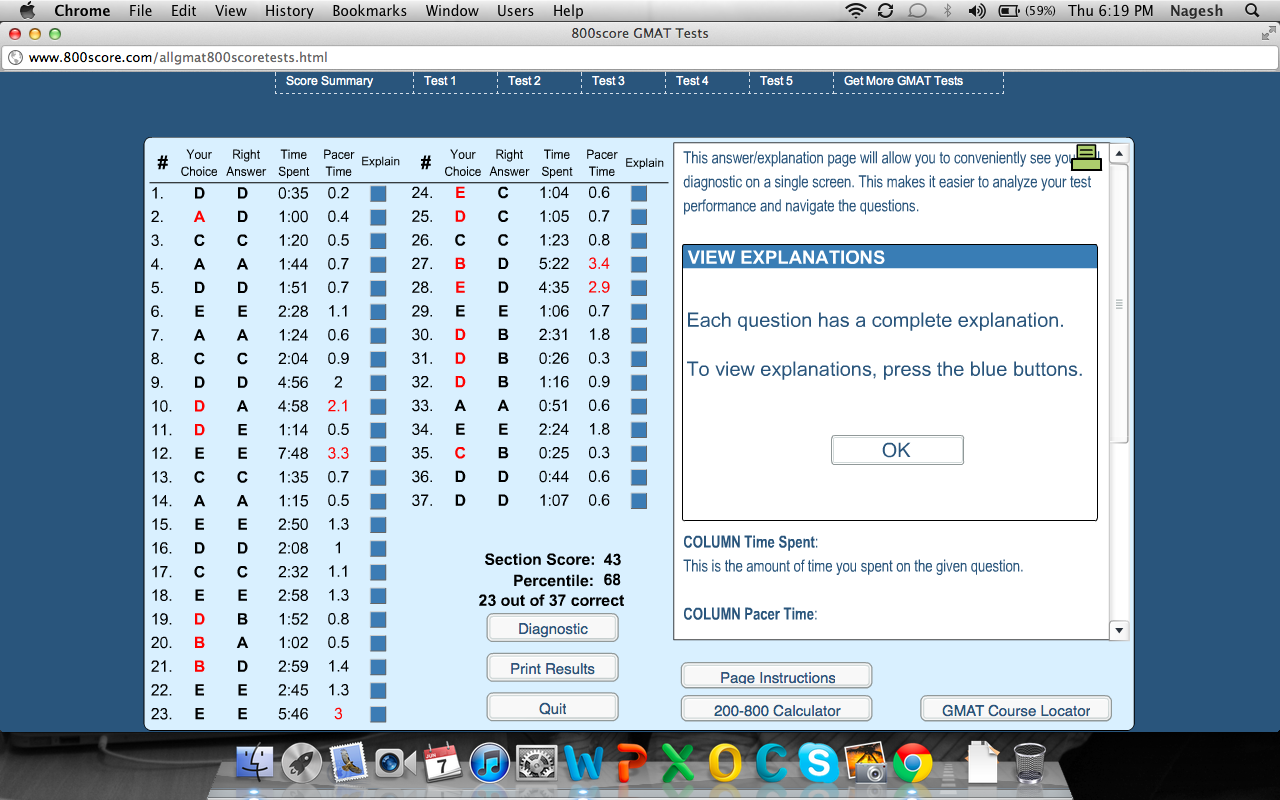Click the 7:48 time spent for question 12
This screenshot has height=800, width=1280.
[x=294, y=454]
